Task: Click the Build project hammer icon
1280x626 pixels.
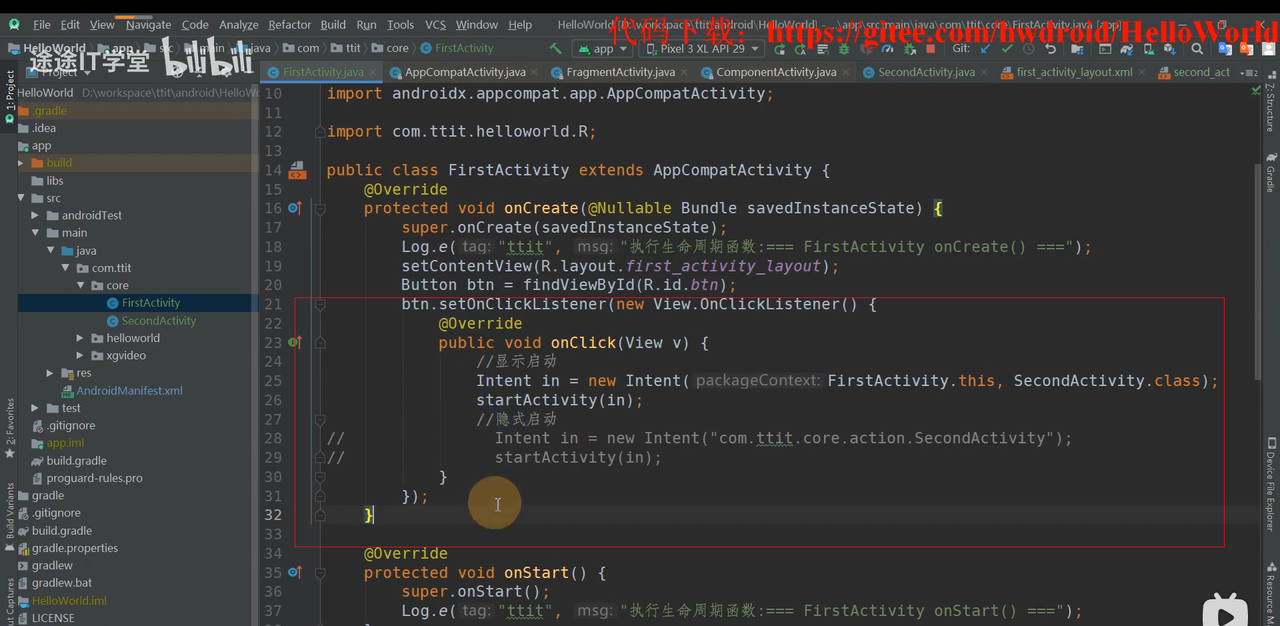Action: click(556, 48)
